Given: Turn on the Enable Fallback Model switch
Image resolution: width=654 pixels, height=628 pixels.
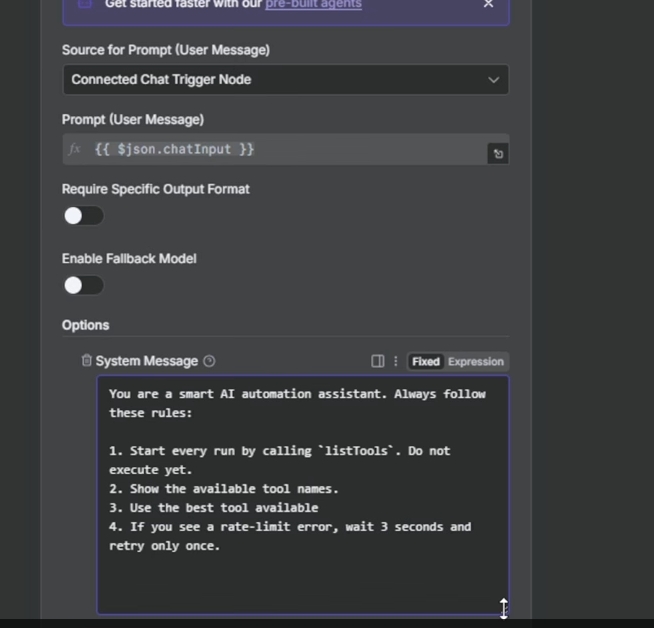Looking at the screenshot, I should click(84, 286).
